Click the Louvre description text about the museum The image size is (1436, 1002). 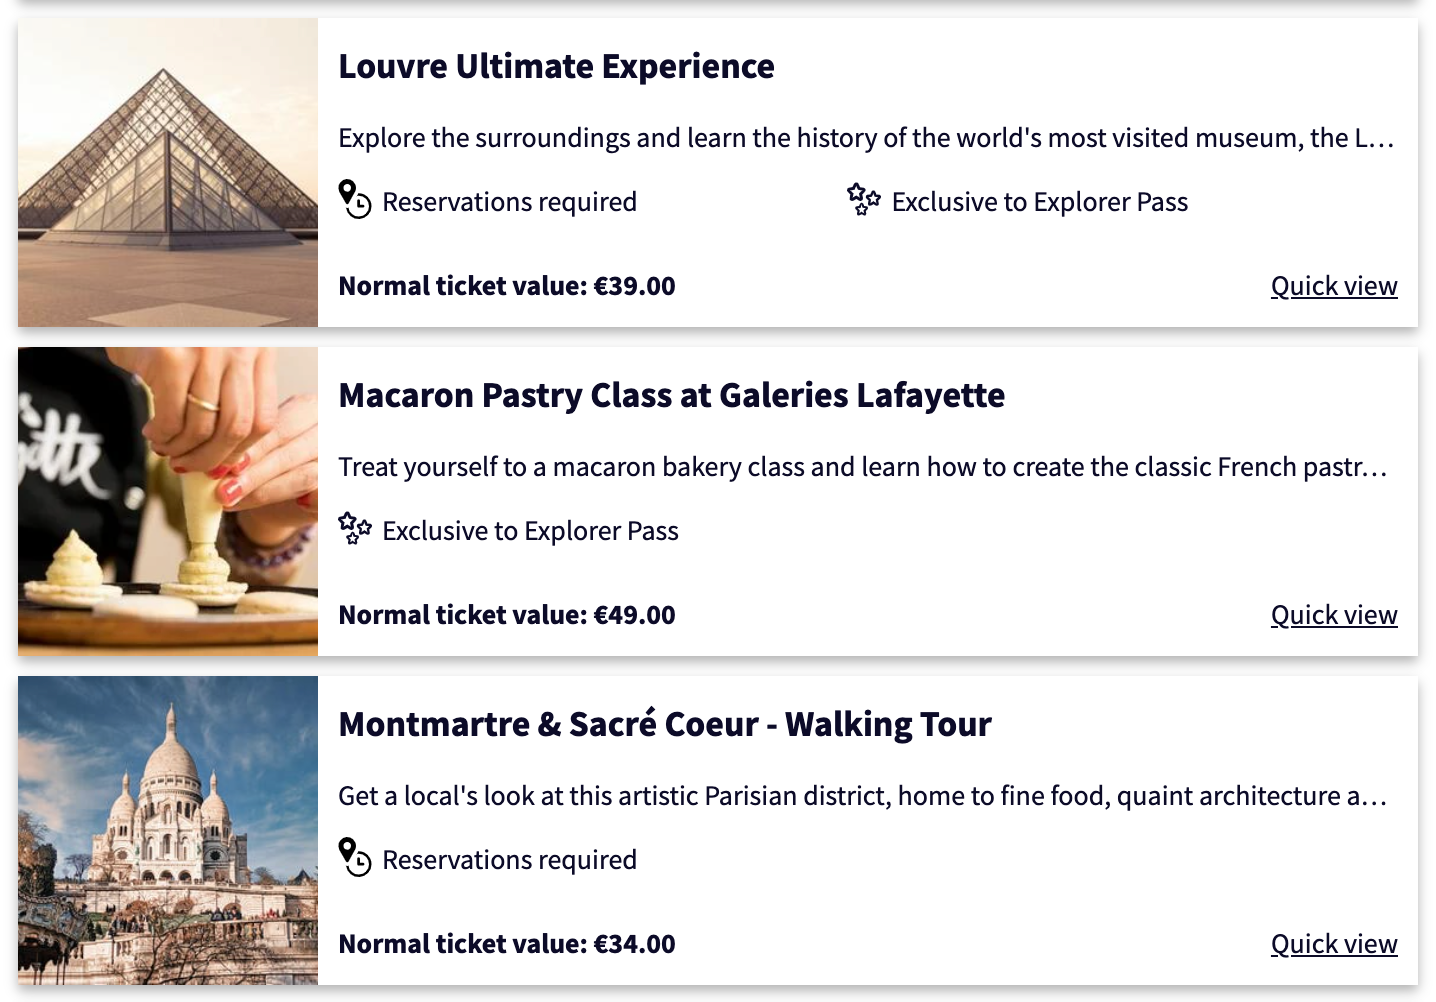(x=866, y=138)
